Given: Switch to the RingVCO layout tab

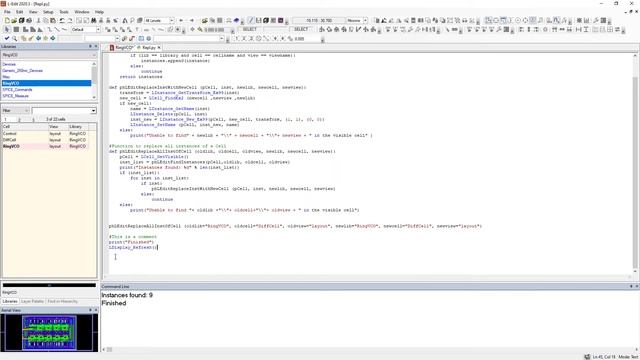Looking at the screenshot, I should pyautogui.click(x=122, y=48).
